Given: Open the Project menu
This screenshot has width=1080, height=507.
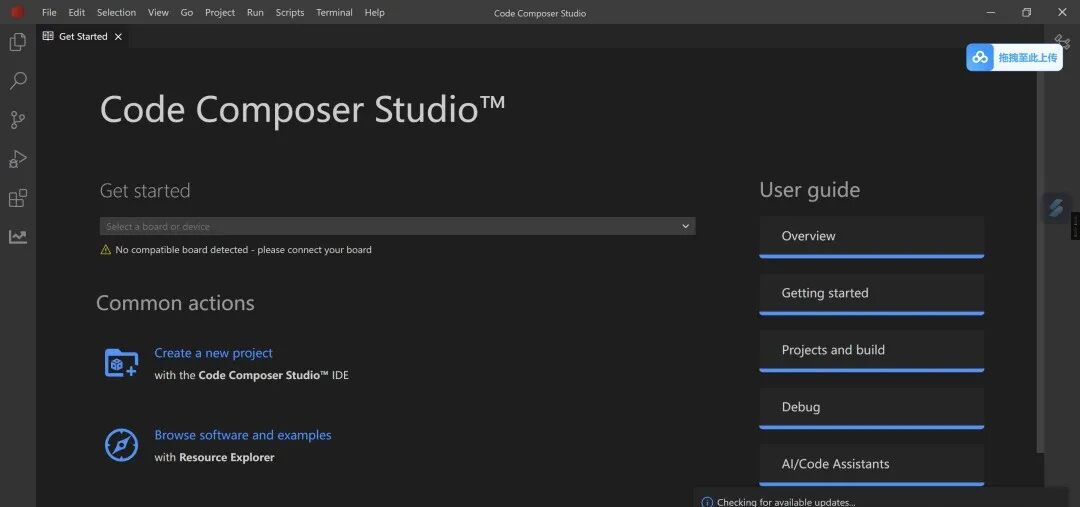Looking at the screenshot, I should 220,12.
